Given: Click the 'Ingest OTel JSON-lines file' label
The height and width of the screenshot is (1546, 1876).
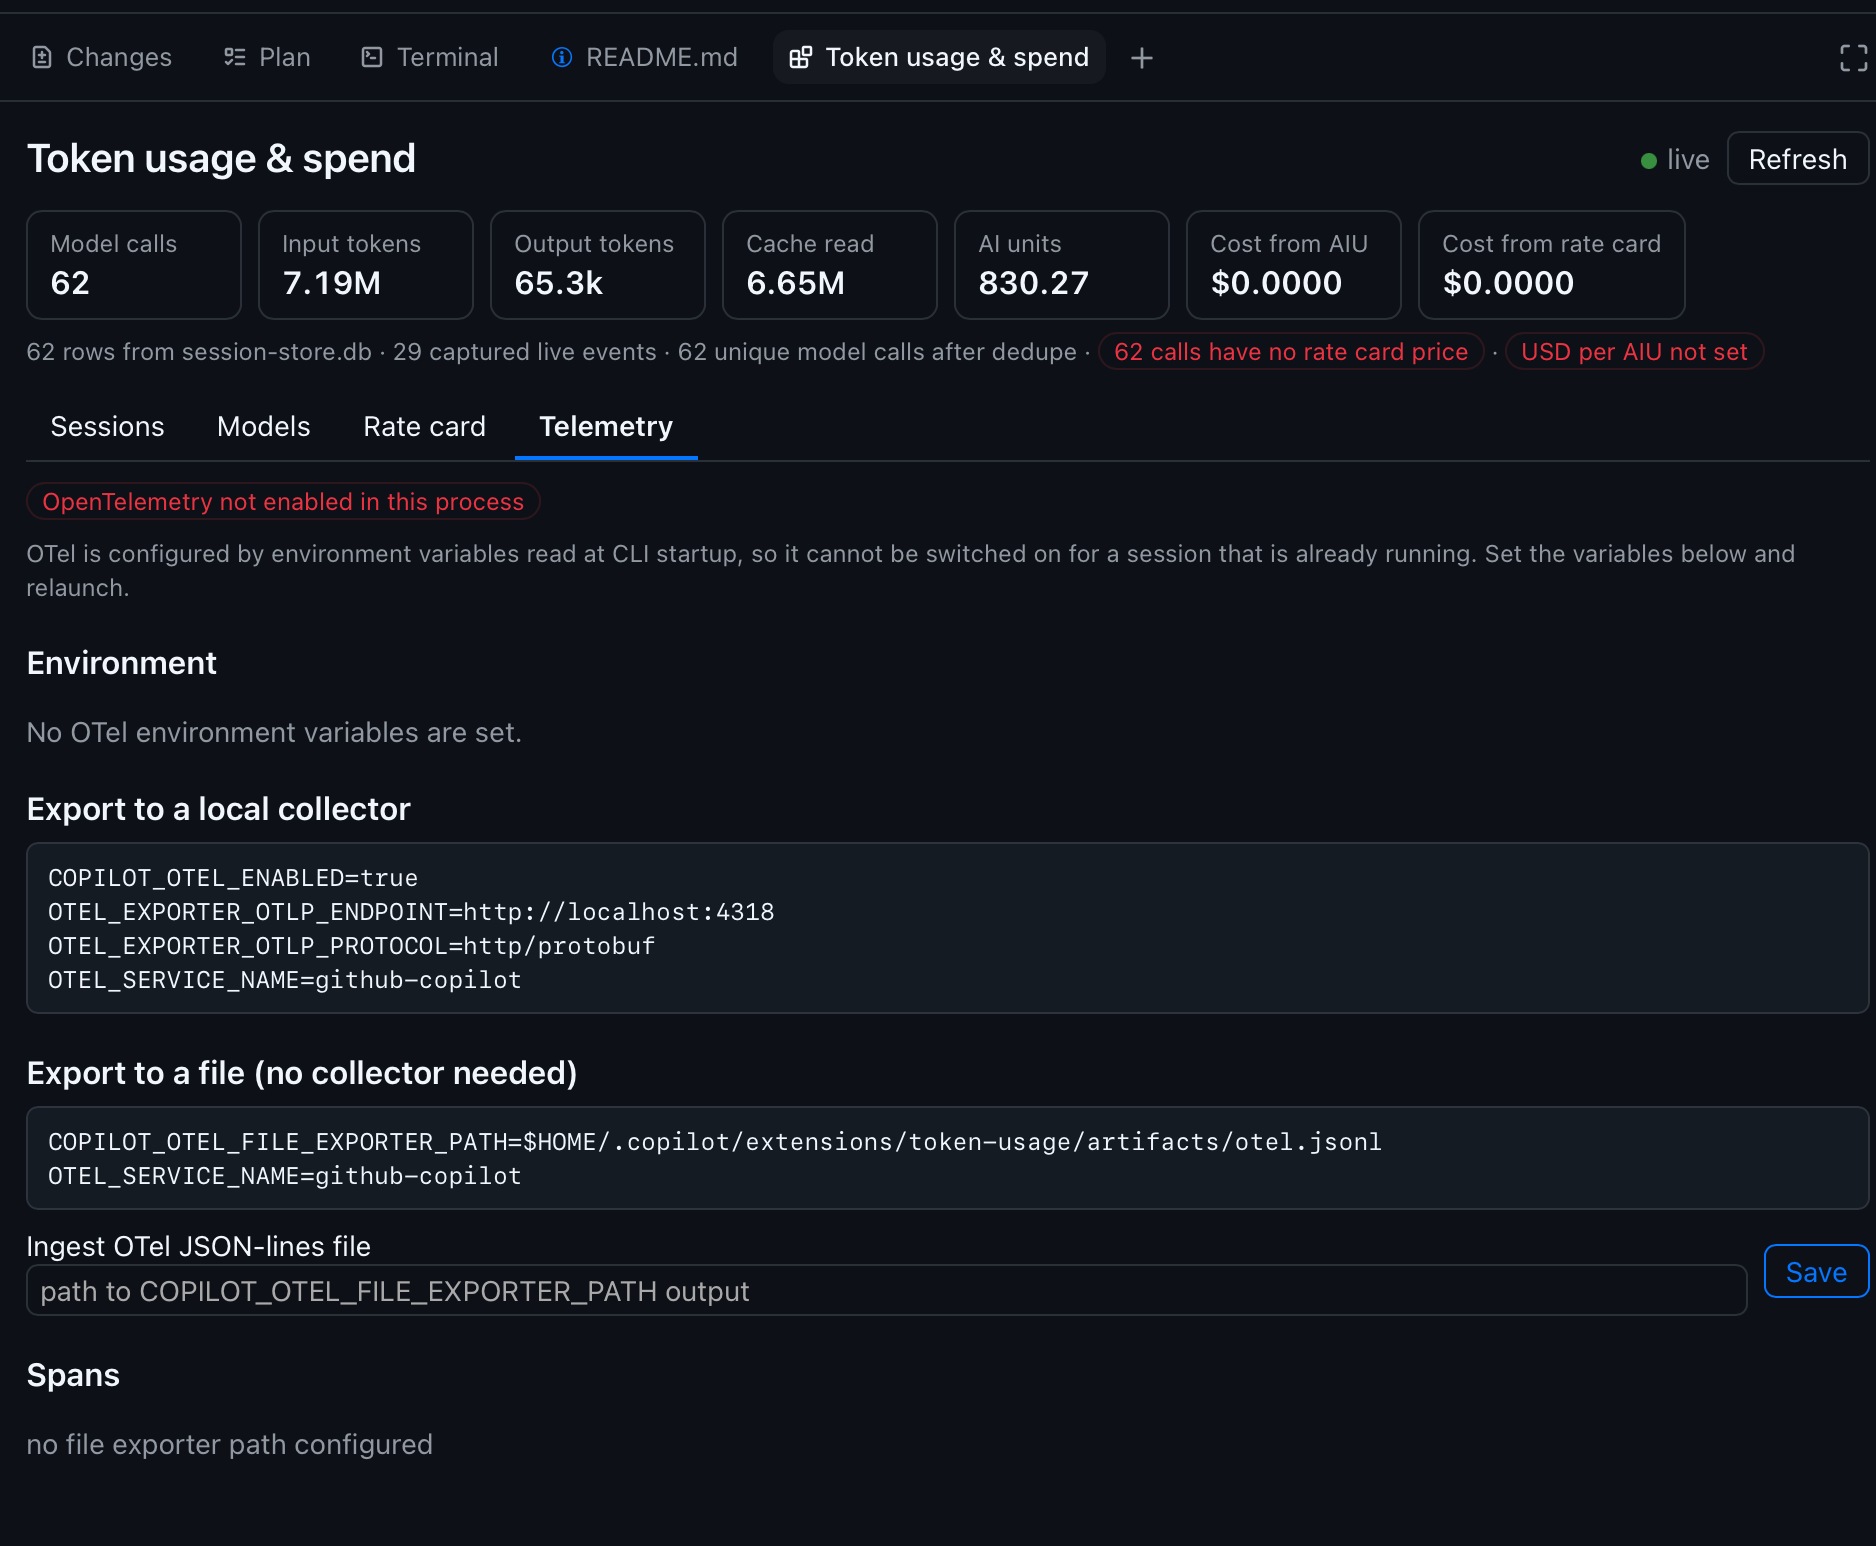Looking at the screenshot, I should (x=199, y=1246).
